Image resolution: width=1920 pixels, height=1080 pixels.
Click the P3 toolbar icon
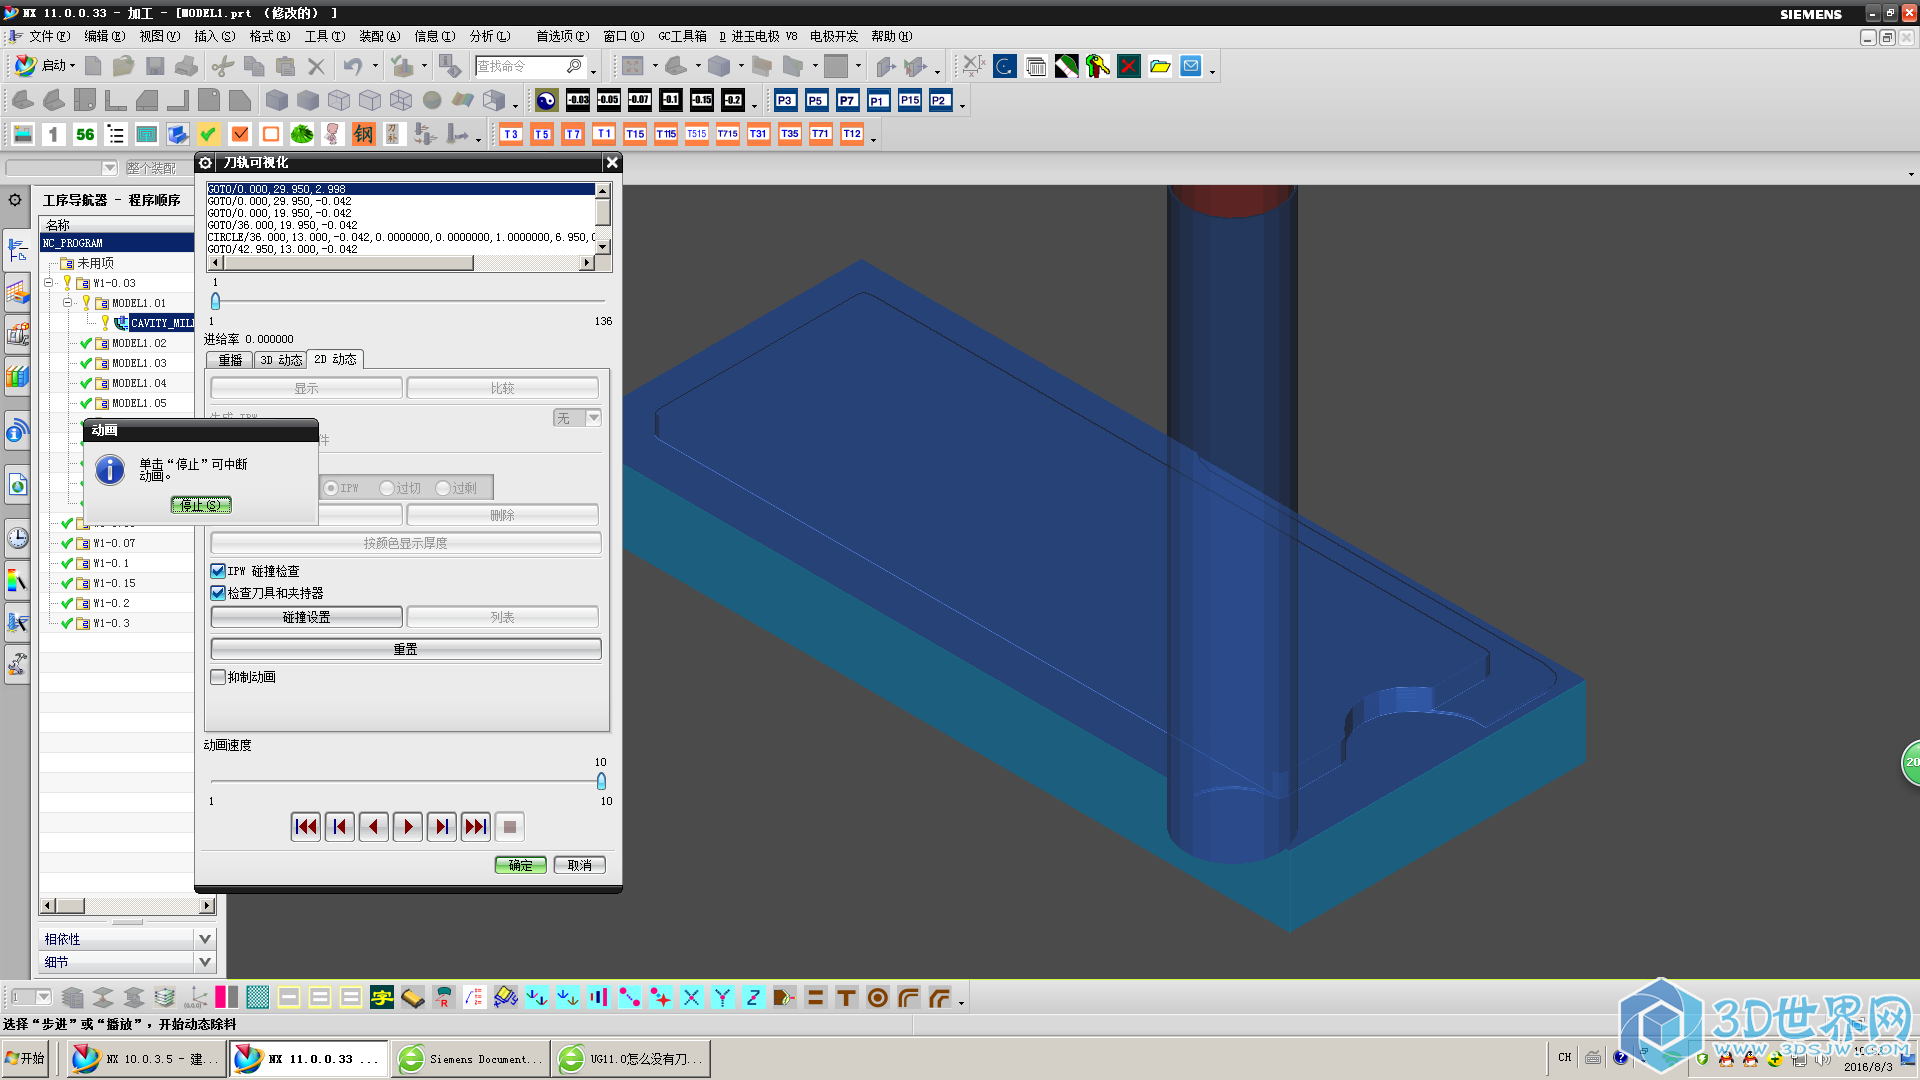point(785,100)
